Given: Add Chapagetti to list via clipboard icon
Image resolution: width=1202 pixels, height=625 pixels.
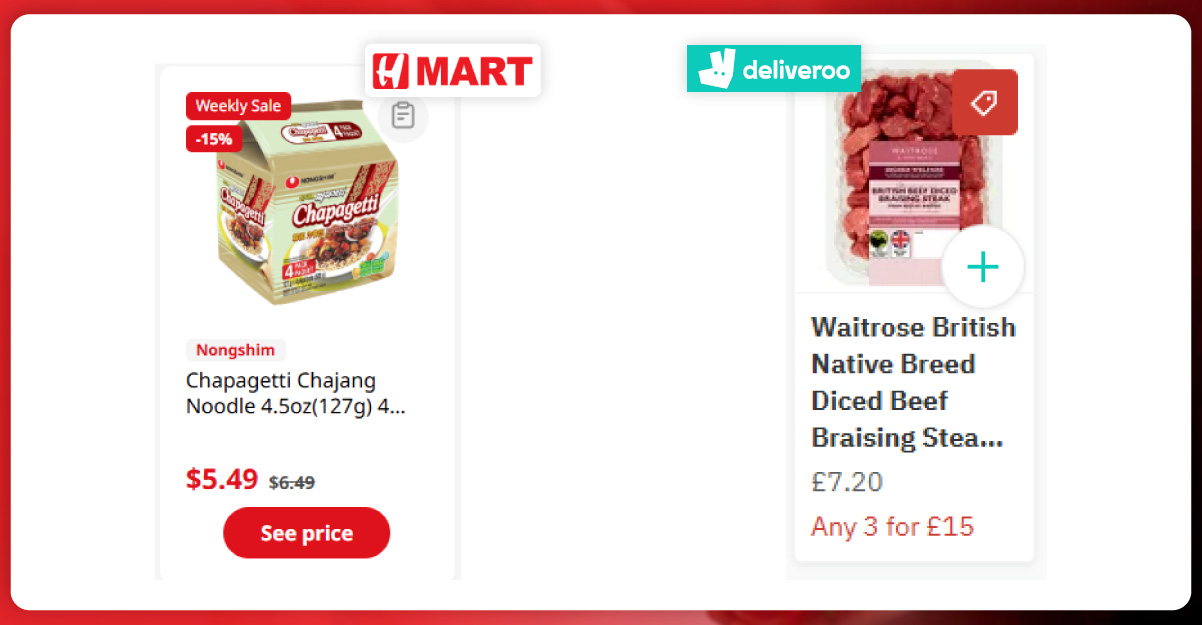Looking at the screenshot, I should (x=403, y=116).
